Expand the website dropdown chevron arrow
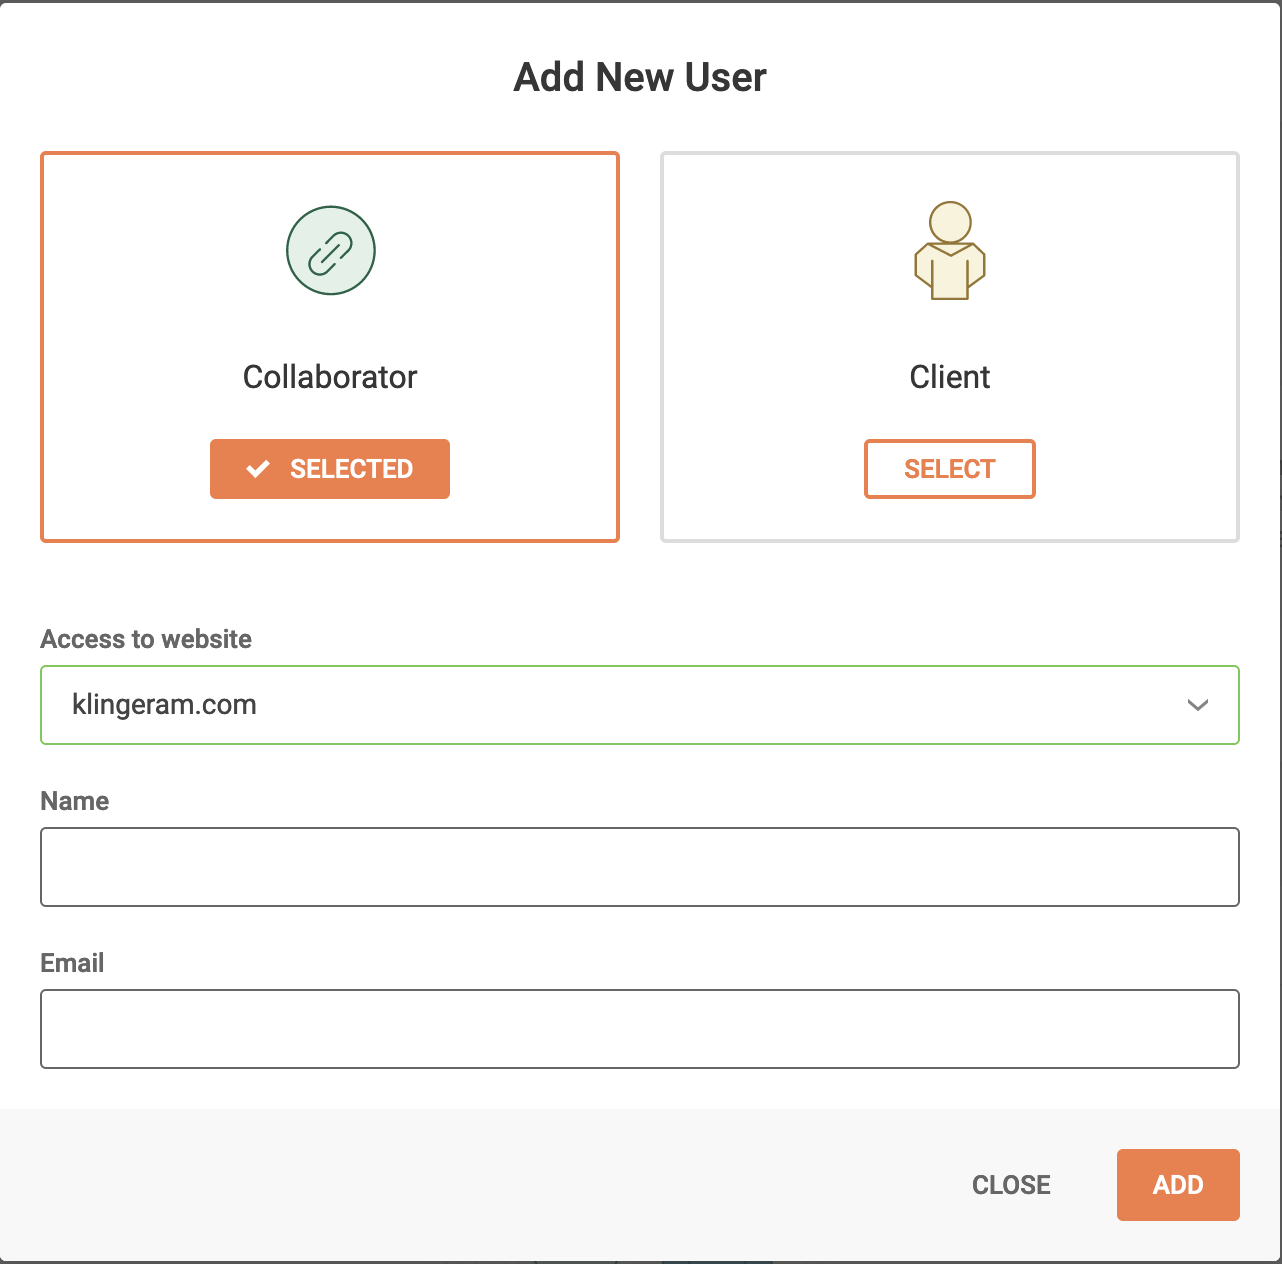The height and width of the screenshot is (1264, 1282). point(1197,705)
